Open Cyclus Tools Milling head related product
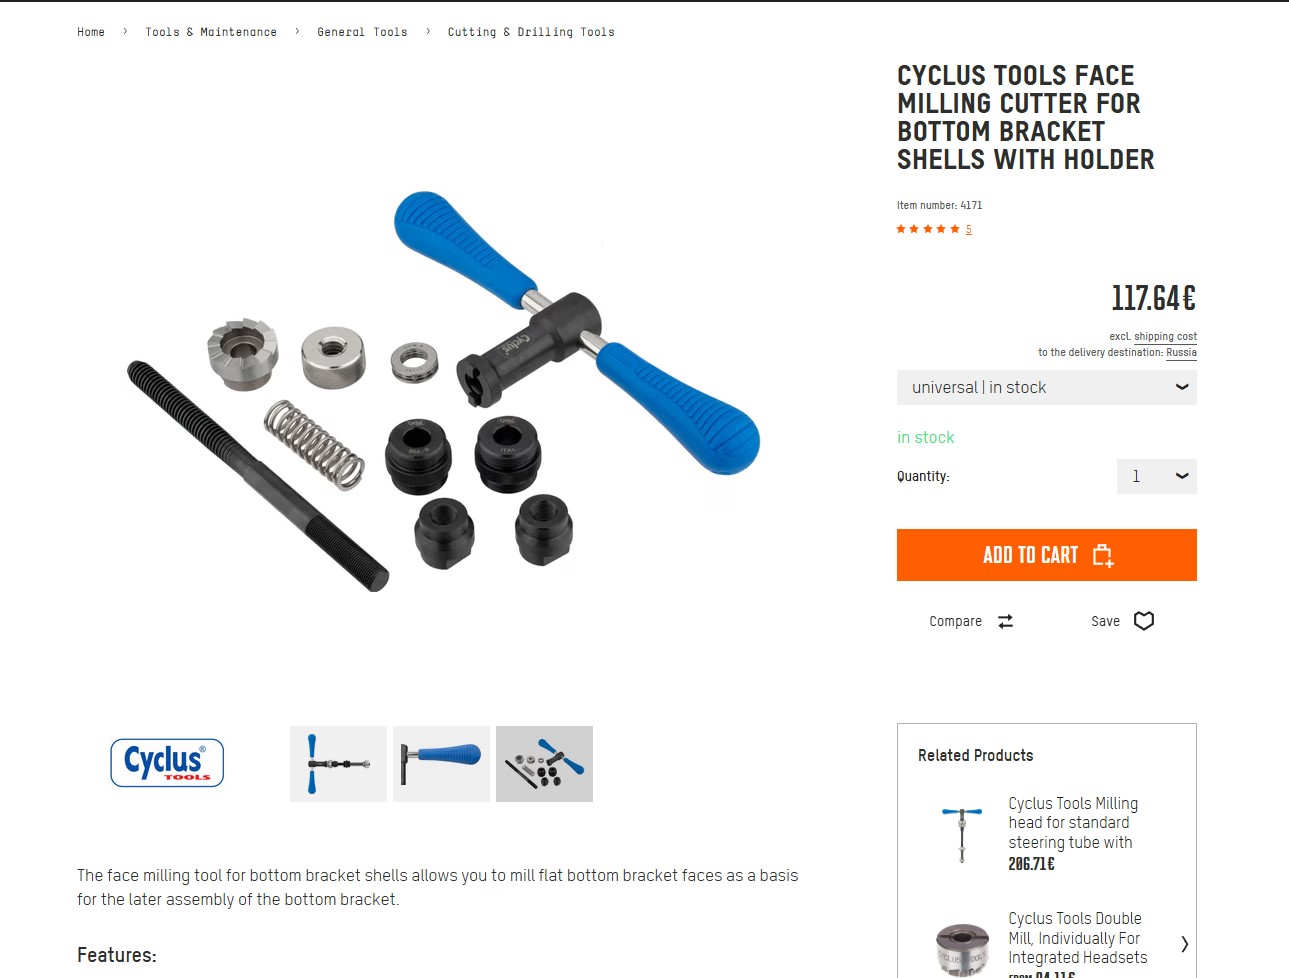This screenshot has height=978, width=1289. (x=1073, y=823)
